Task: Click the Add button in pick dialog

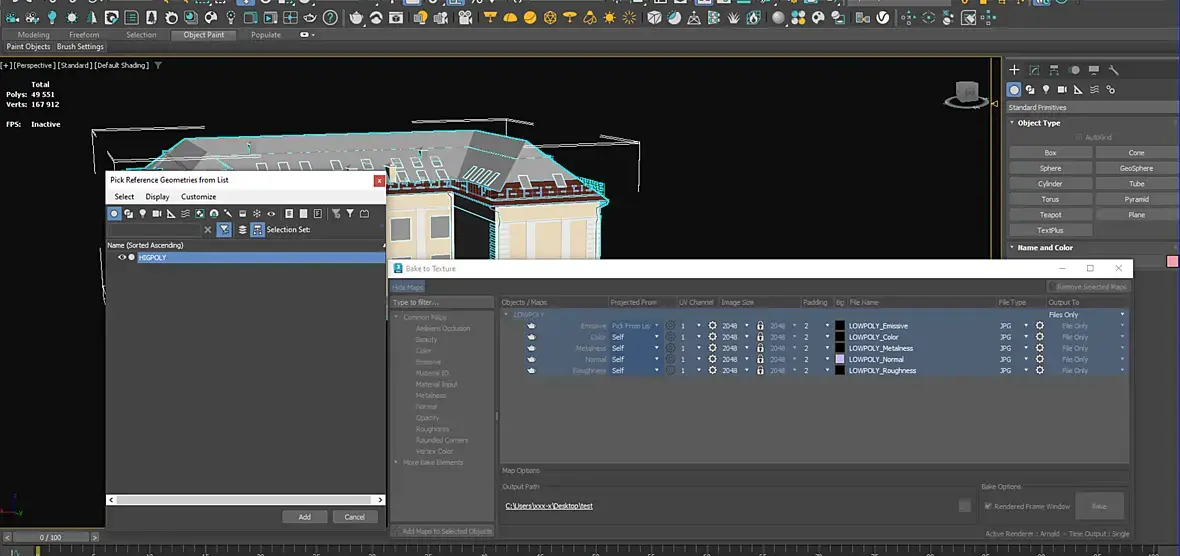Action: pos(304,517)
